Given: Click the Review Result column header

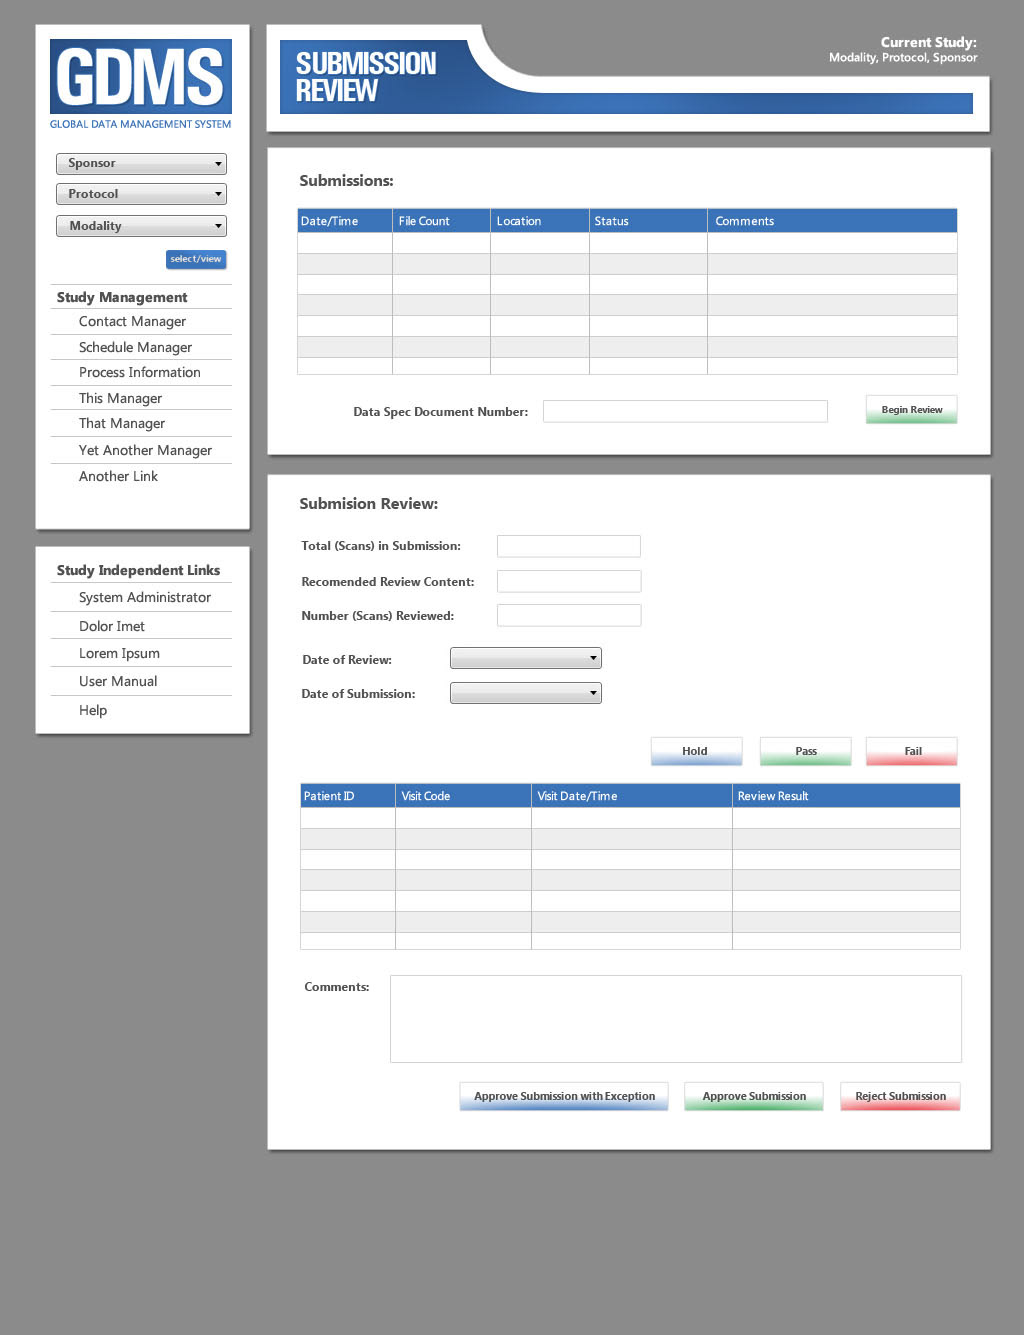Looking at the screenshot, I should tap(846, 796).
